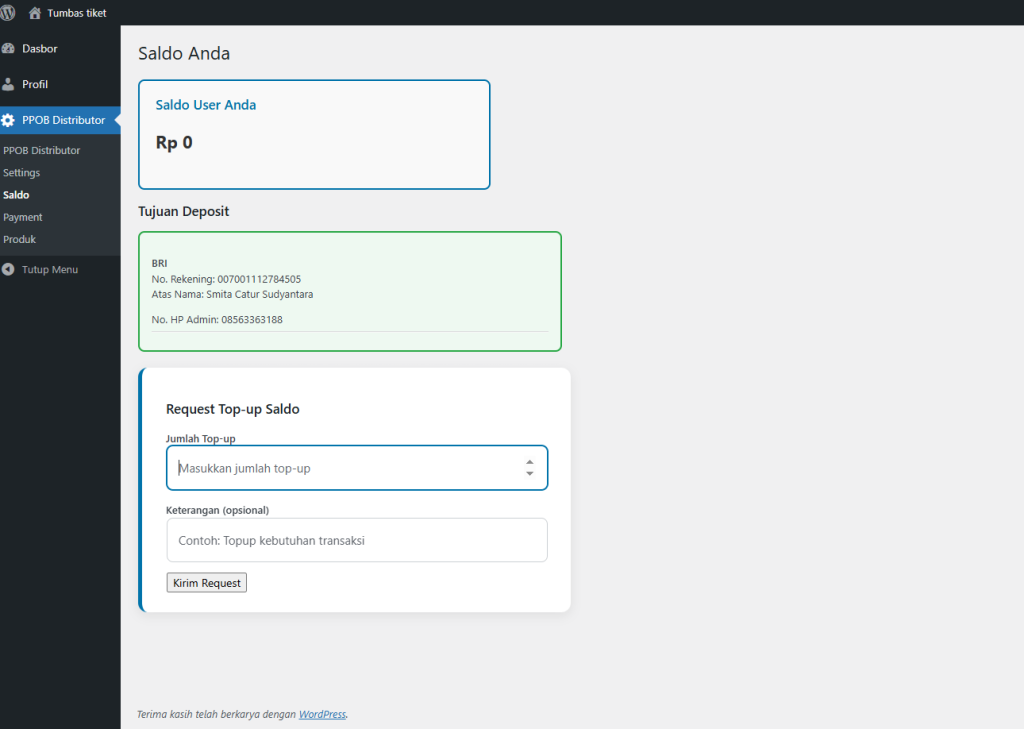Open the Tumbas tiket site name link

tap(77, 13)
